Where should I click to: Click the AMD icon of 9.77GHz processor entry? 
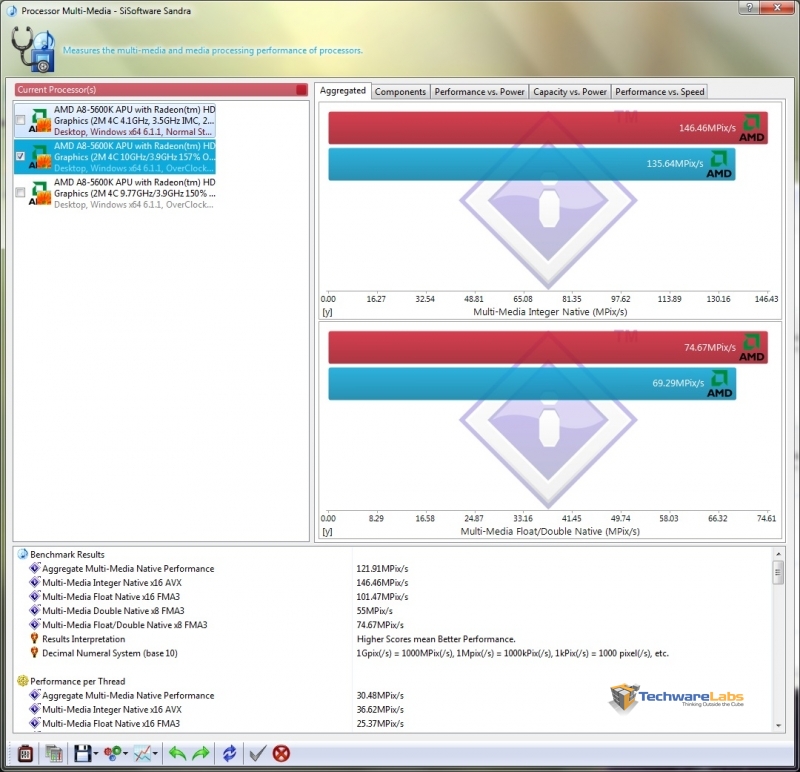point(40,193)
